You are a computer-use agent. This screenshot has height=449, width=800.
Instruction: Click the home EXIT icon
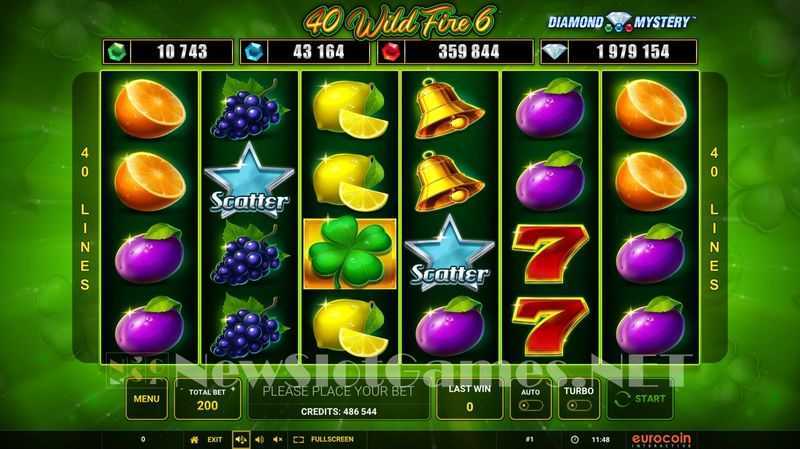tap(194, 439)
